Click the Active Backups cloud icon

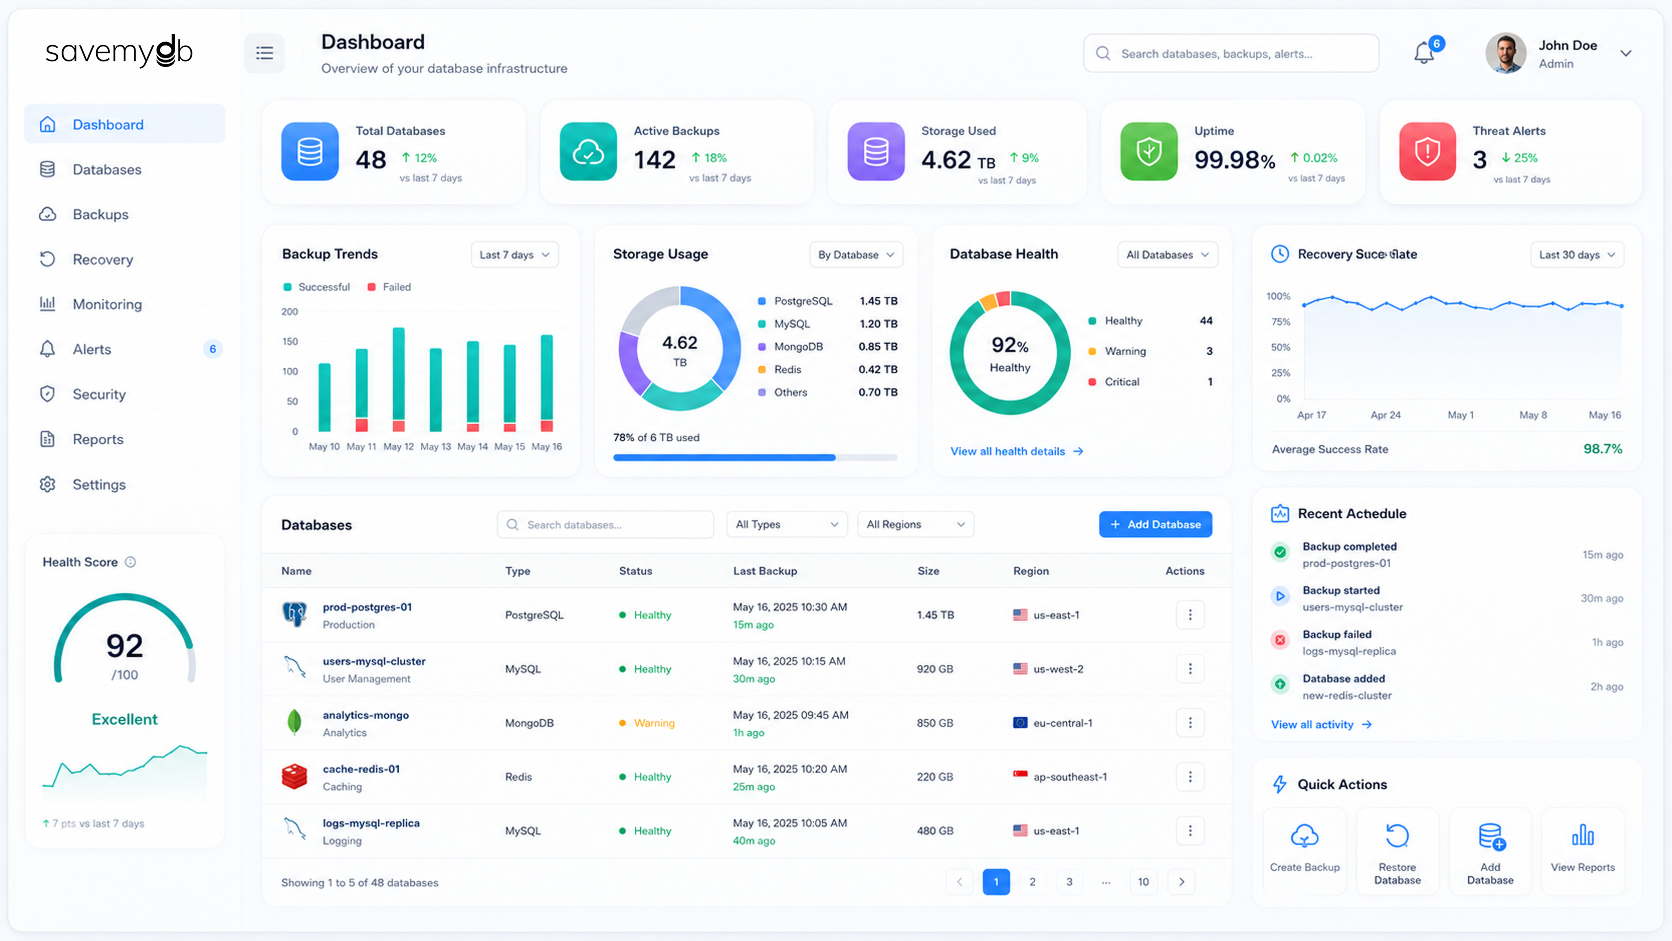[588, 151]
